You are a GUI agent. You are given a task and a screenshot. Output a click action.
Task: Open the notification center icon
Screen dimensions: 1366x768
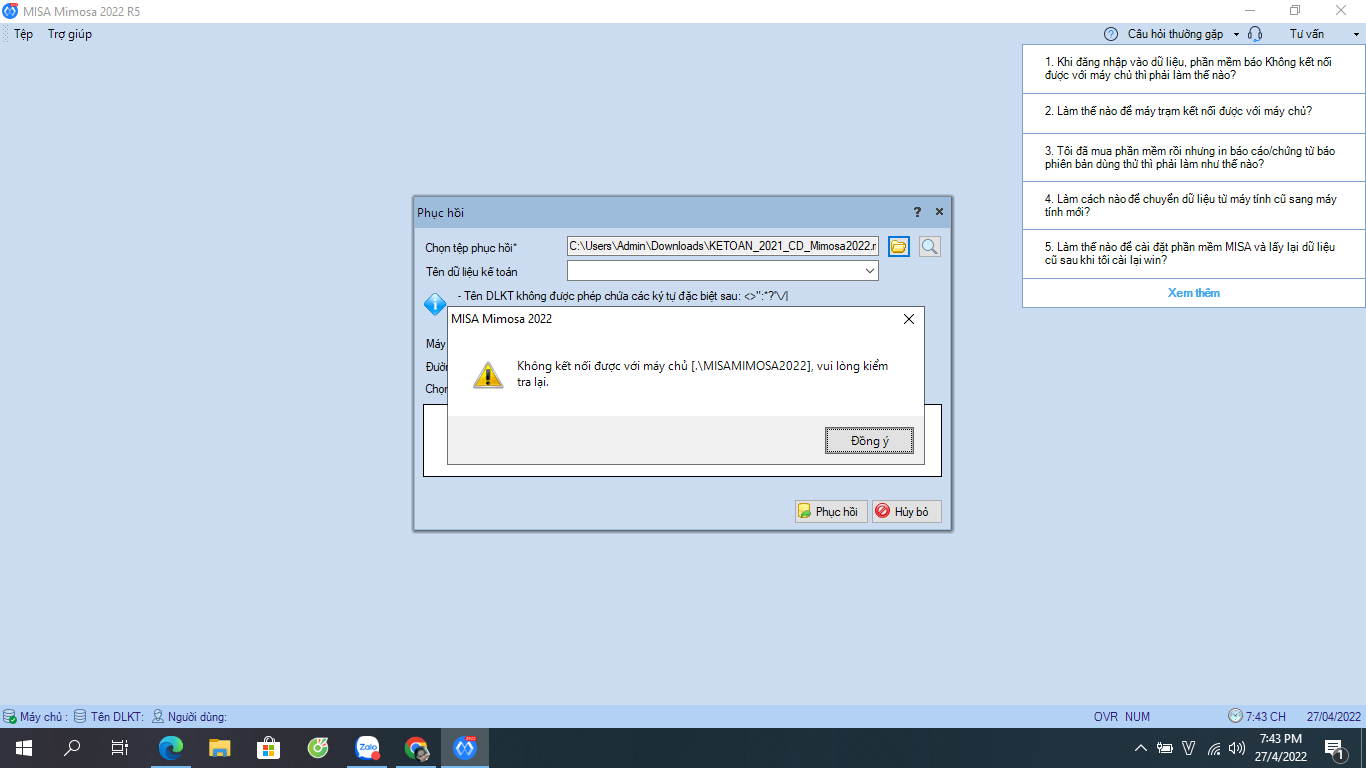[1334, 747]
